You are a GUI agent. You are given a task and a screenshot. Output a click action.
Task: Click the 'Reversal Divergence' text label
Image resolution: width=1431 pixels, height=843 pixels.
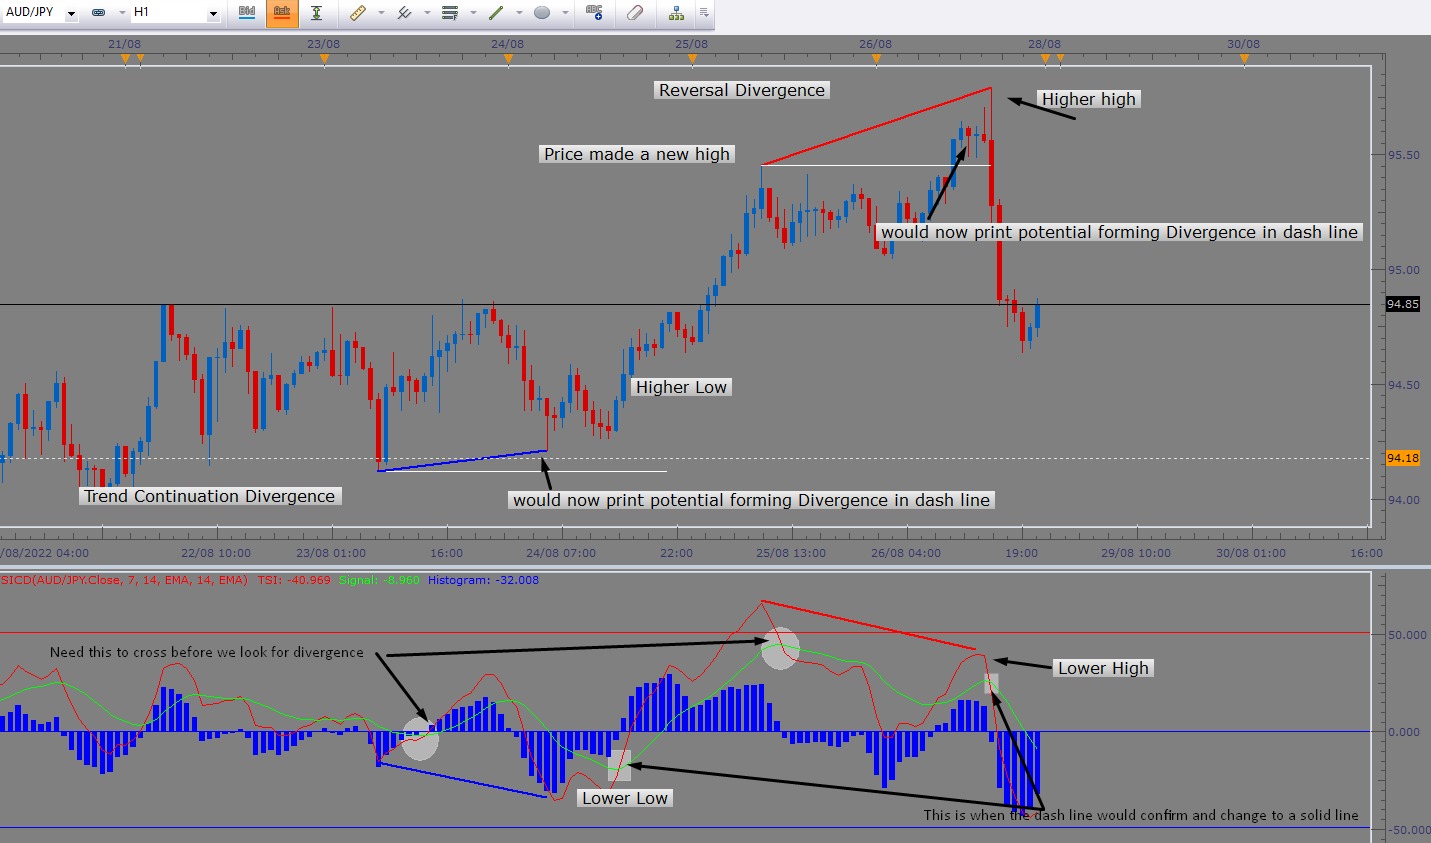tap(742, 90)
